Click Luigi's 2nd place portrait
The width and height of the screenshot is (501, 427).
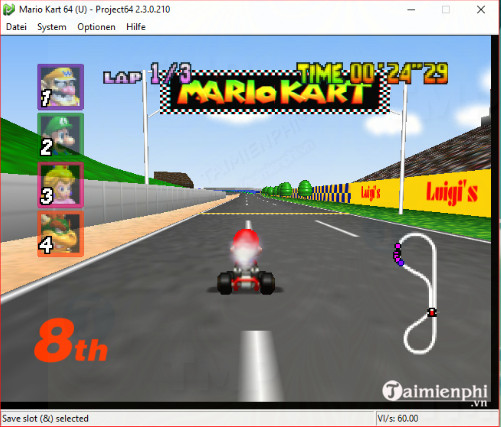60,135
